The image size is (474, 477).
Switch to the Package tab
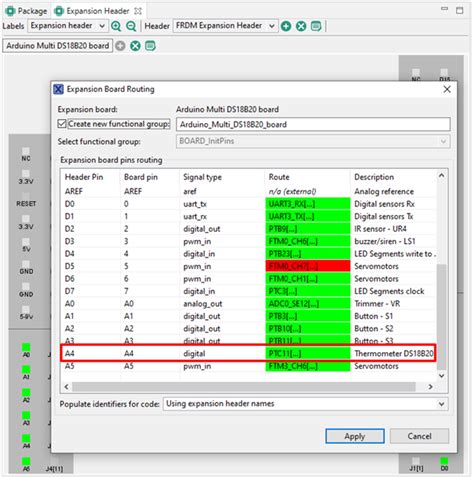tap(27, 11)
